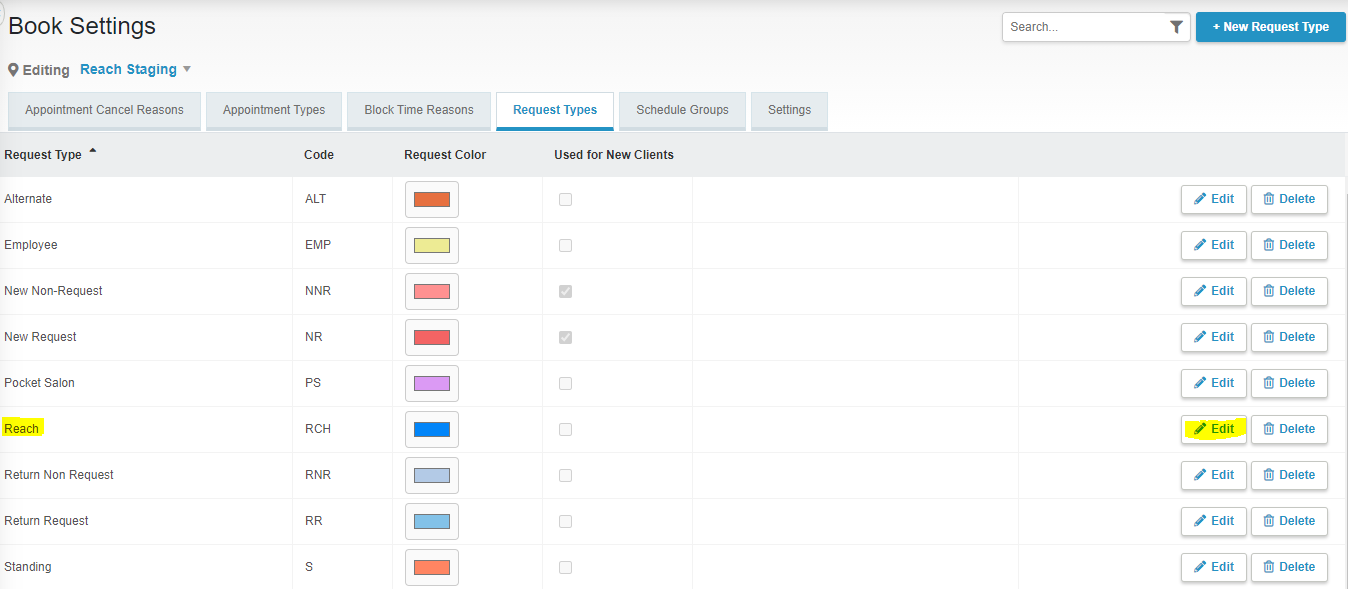Image resolution: width=1348 pixels, height=589 pixels.
Task: Open the Block Time Reasons tab
Action: (419, 111)
